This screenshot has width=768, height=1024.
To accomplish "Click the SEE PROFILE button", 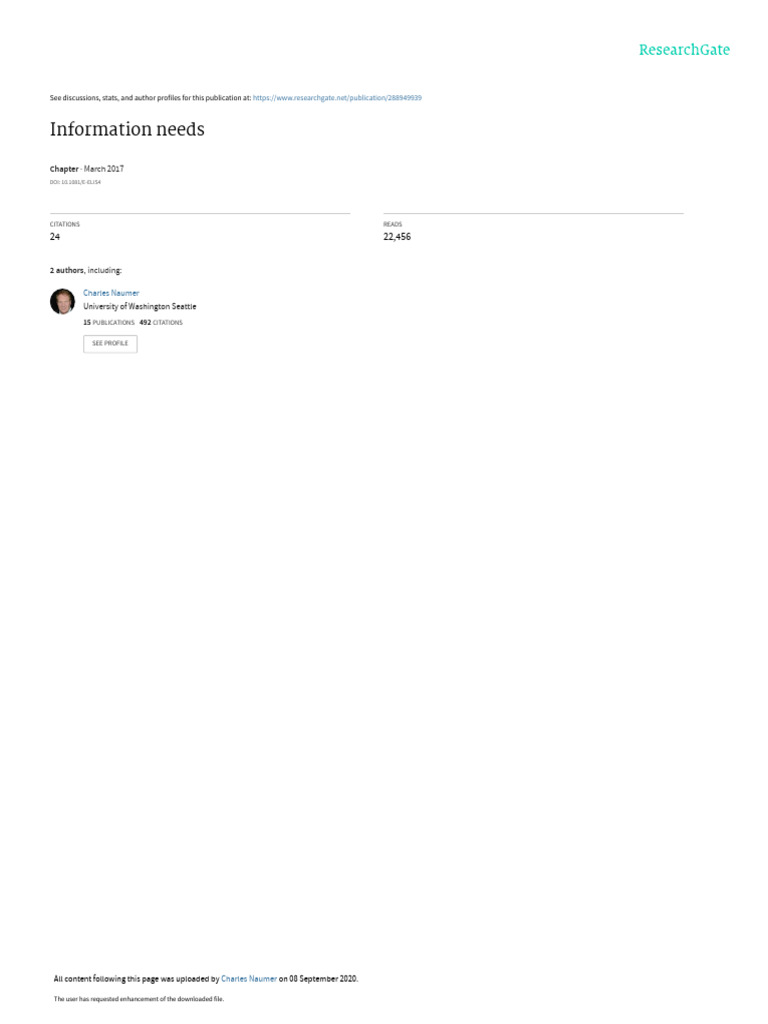I will coord(110,344).
